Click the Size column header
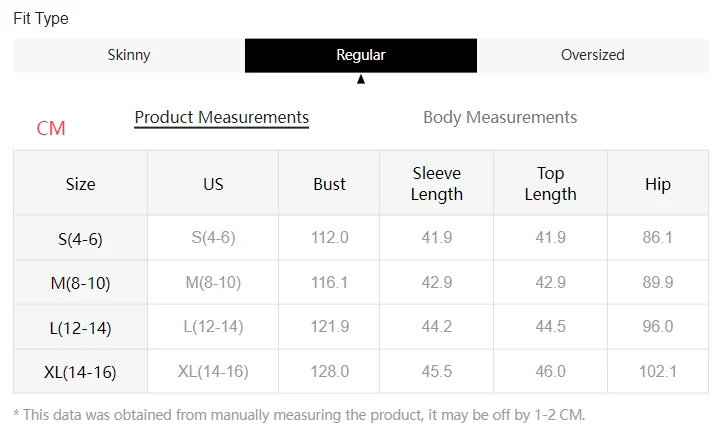Viewport: 712px width, 434px height. coord(80,184)
